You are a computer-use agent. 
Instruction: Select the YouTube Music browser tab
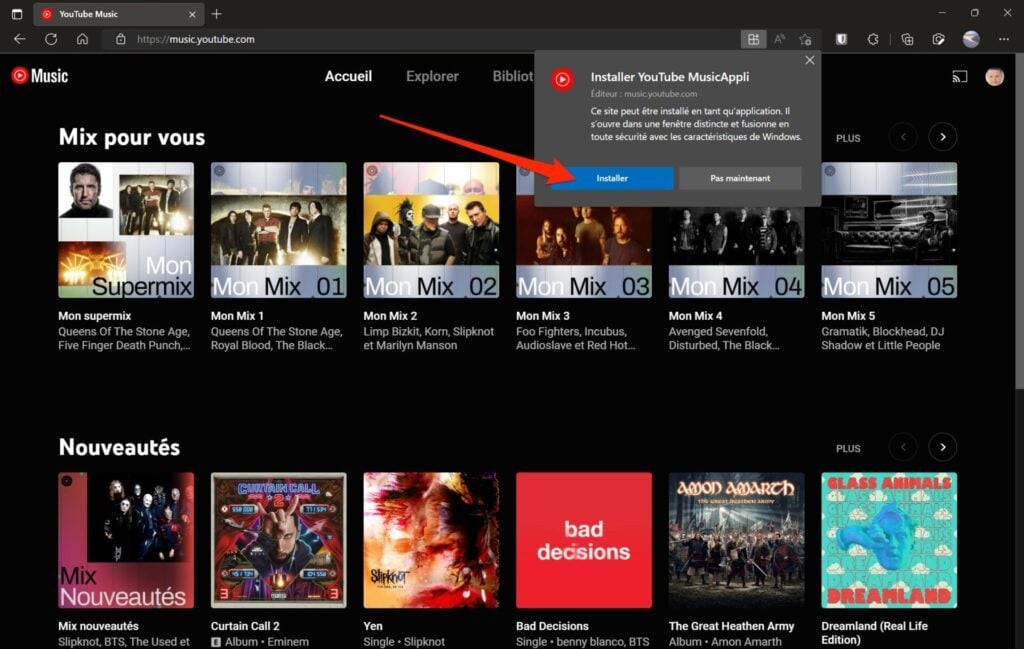118,14
